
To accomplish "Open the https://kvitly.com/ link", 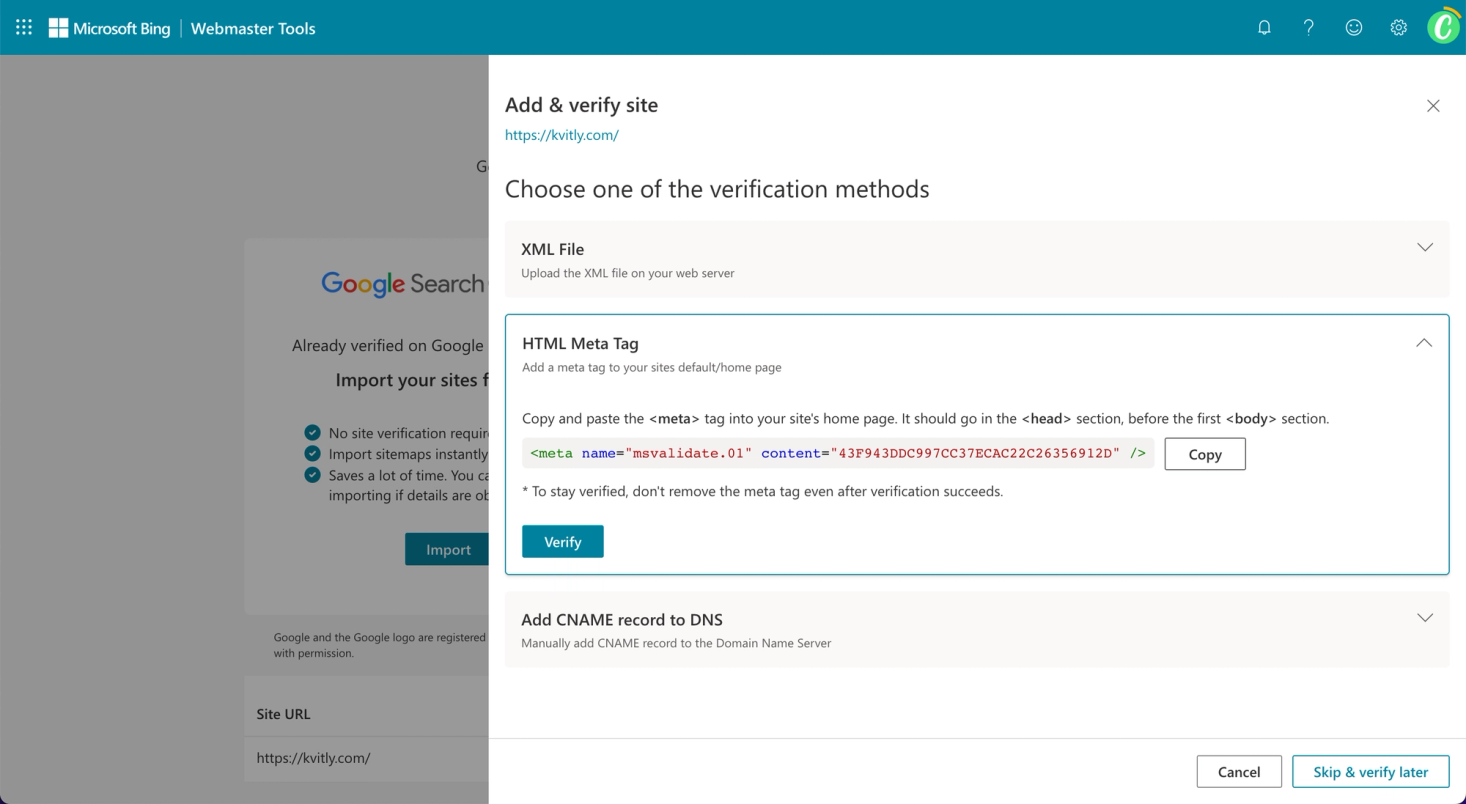I will [x=562, y=135].
